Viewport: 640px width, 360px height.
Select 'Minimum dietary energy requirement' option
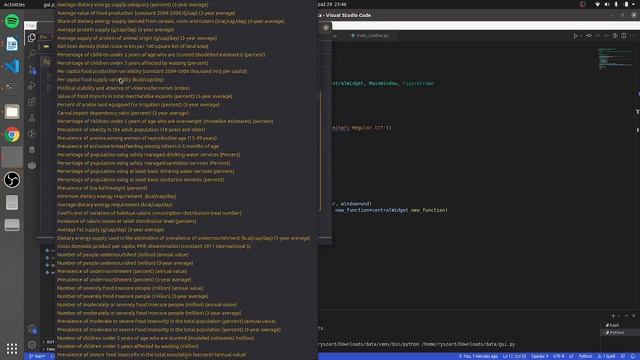117,196
